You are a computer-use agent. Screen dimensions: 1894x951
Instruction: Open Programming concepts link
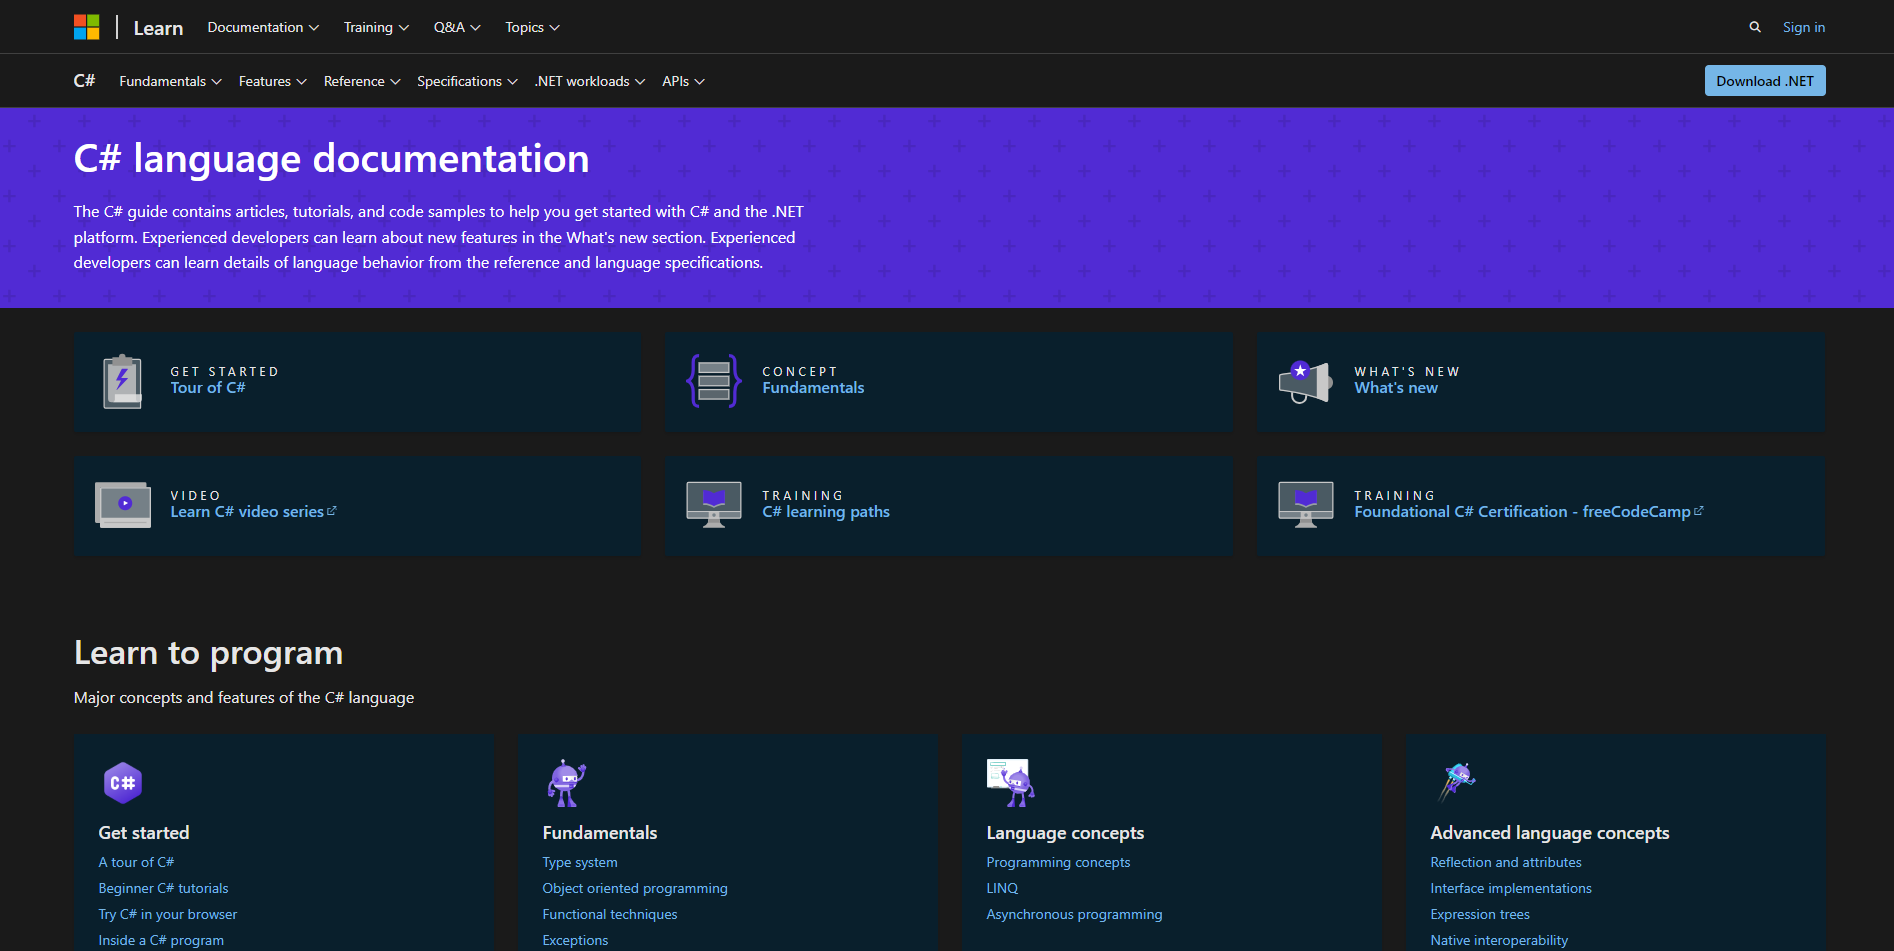click(x=1058, y=862)
